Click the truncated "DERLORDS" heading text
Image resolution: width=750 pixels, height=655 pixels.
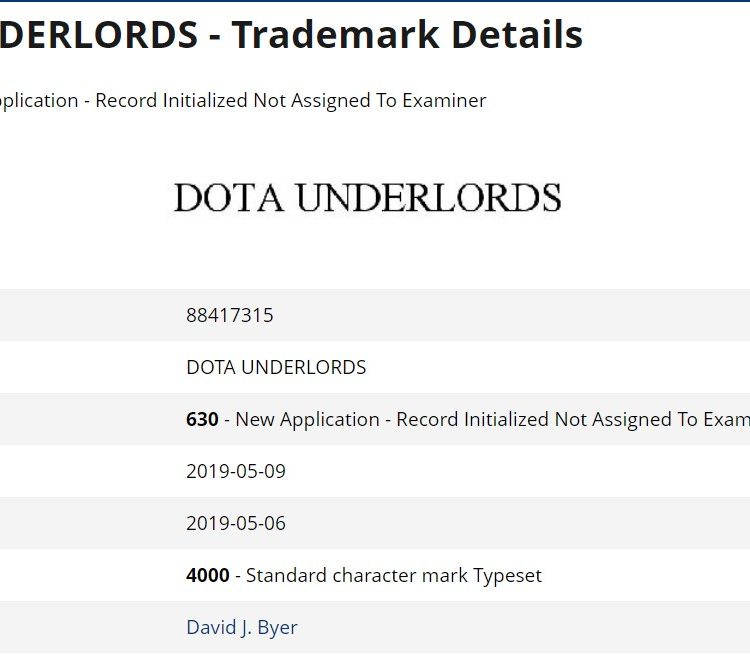point(98,37)
